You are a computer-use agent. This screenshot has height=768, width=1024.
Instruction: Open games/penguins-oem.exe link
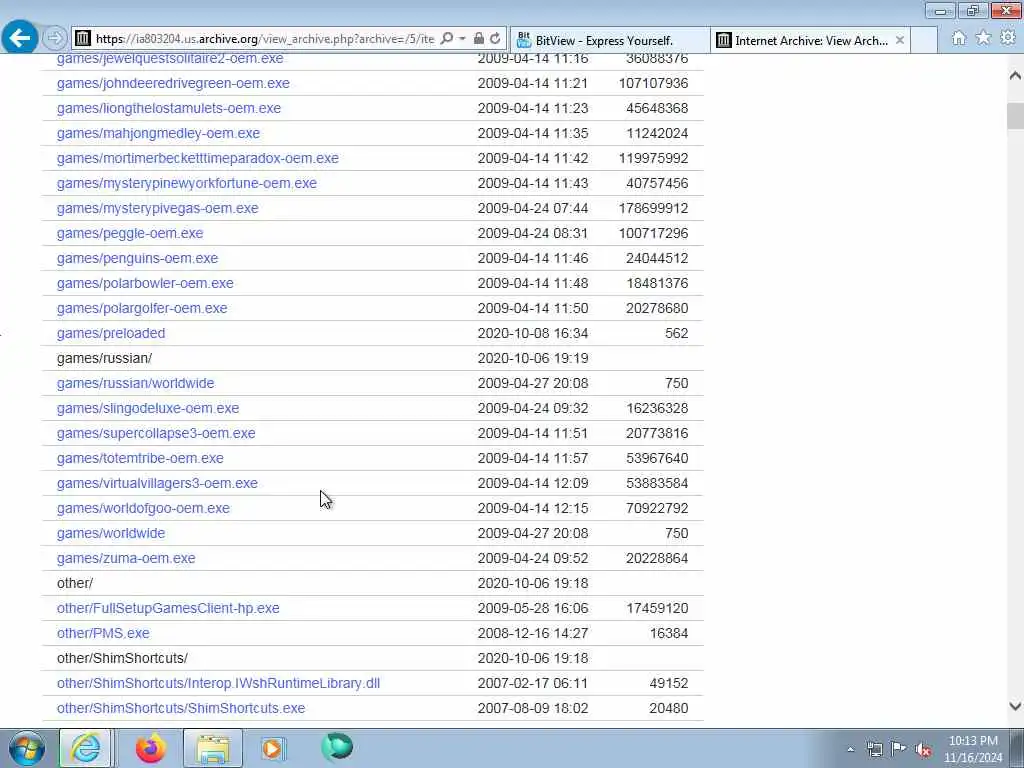coord(137,258)
